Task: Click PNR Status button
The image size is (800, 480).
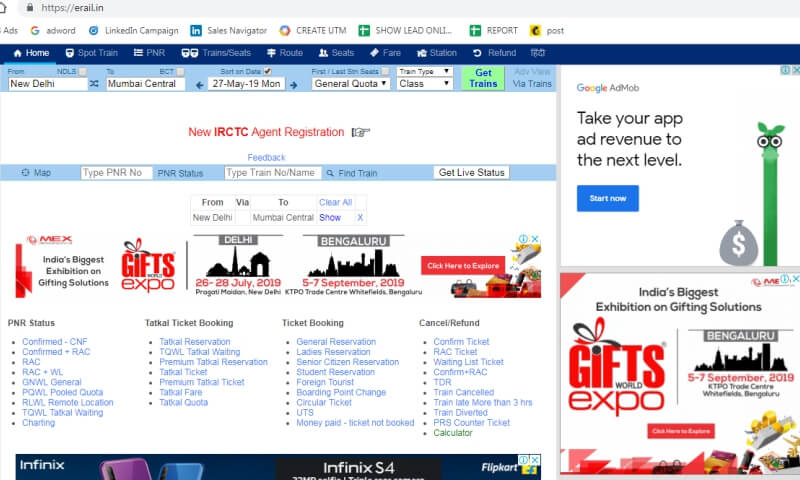Action: (180, 173)
